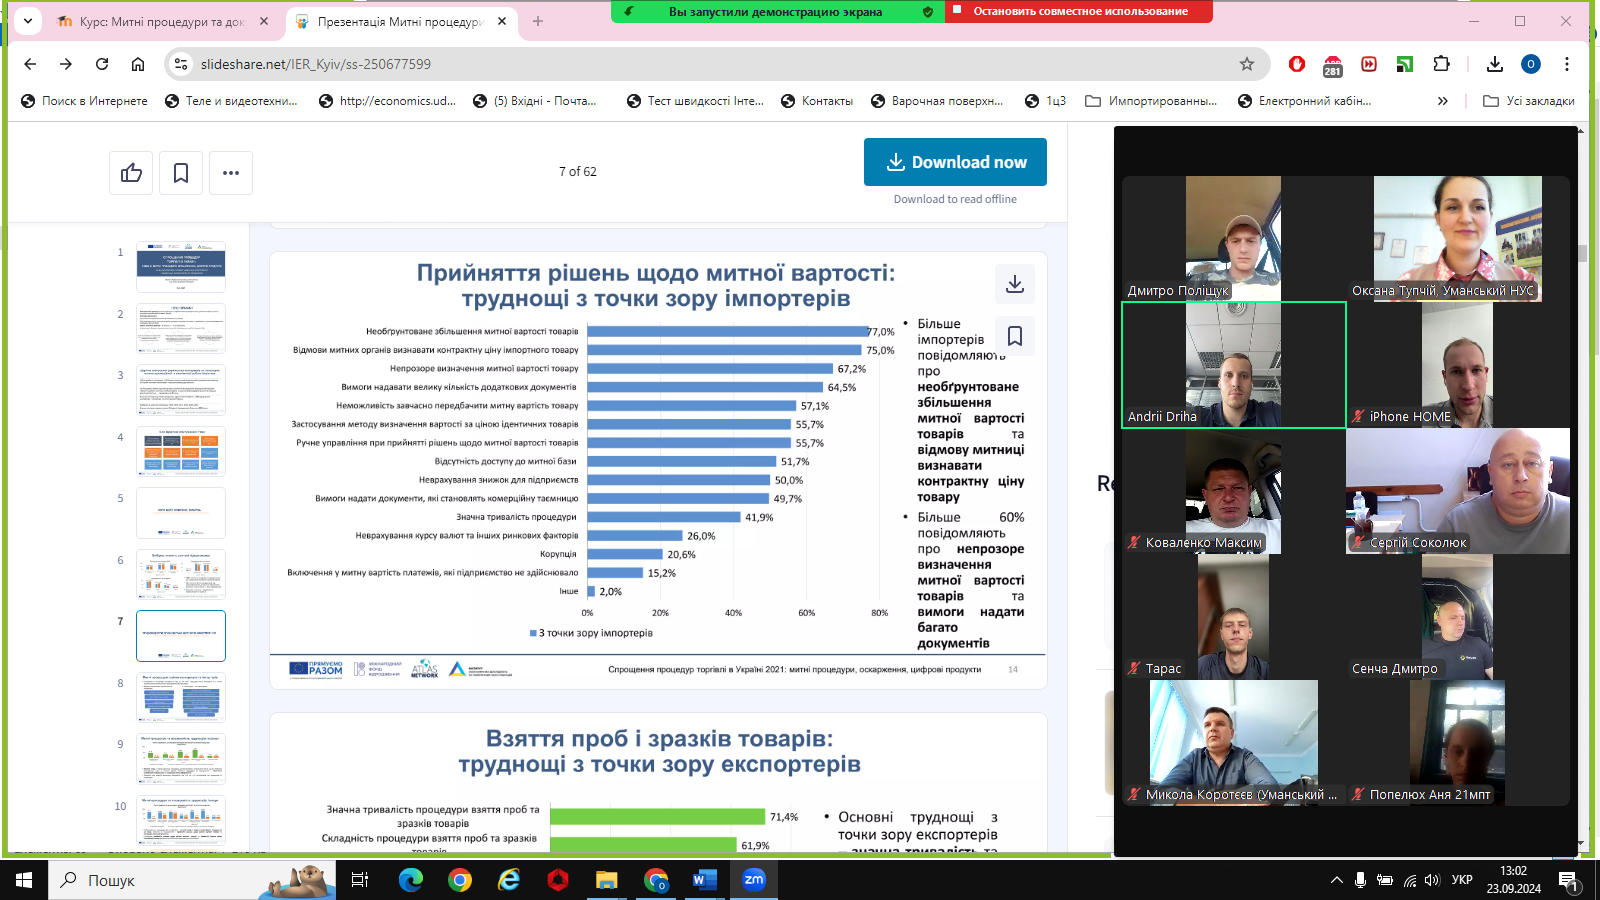This screenshot has width=1600, height=900.
Task: Open (5) Вхідні - Почта bookmark
Action: (534, 101)
